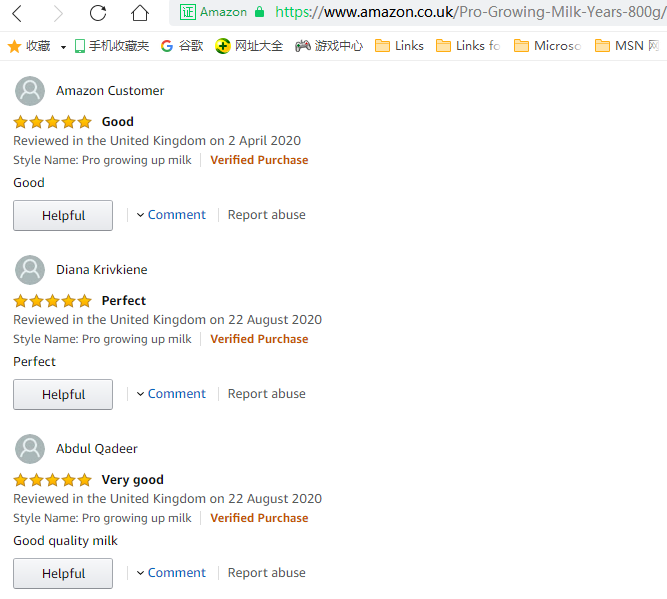Reload the page with refresh icon
Screen dimensions: 667x599
coord(98,13)
